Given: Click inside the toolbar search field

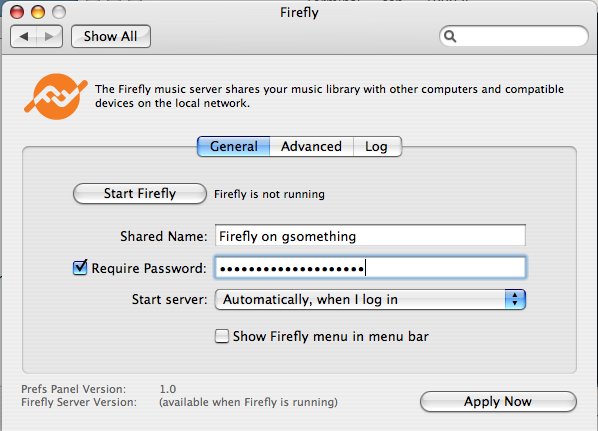Looking at the screenshot, I should (514, 36).
